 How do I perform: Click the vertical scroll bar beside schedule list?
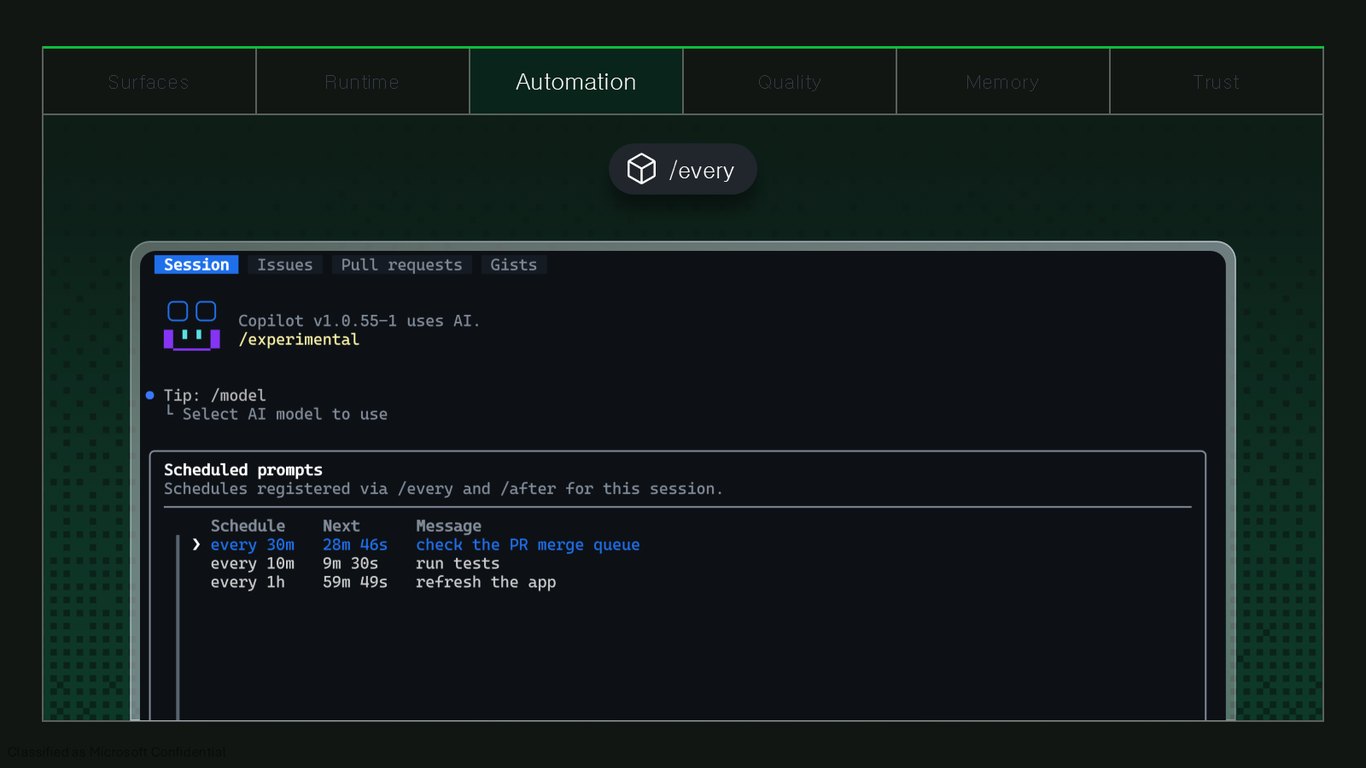pos(178,627)
